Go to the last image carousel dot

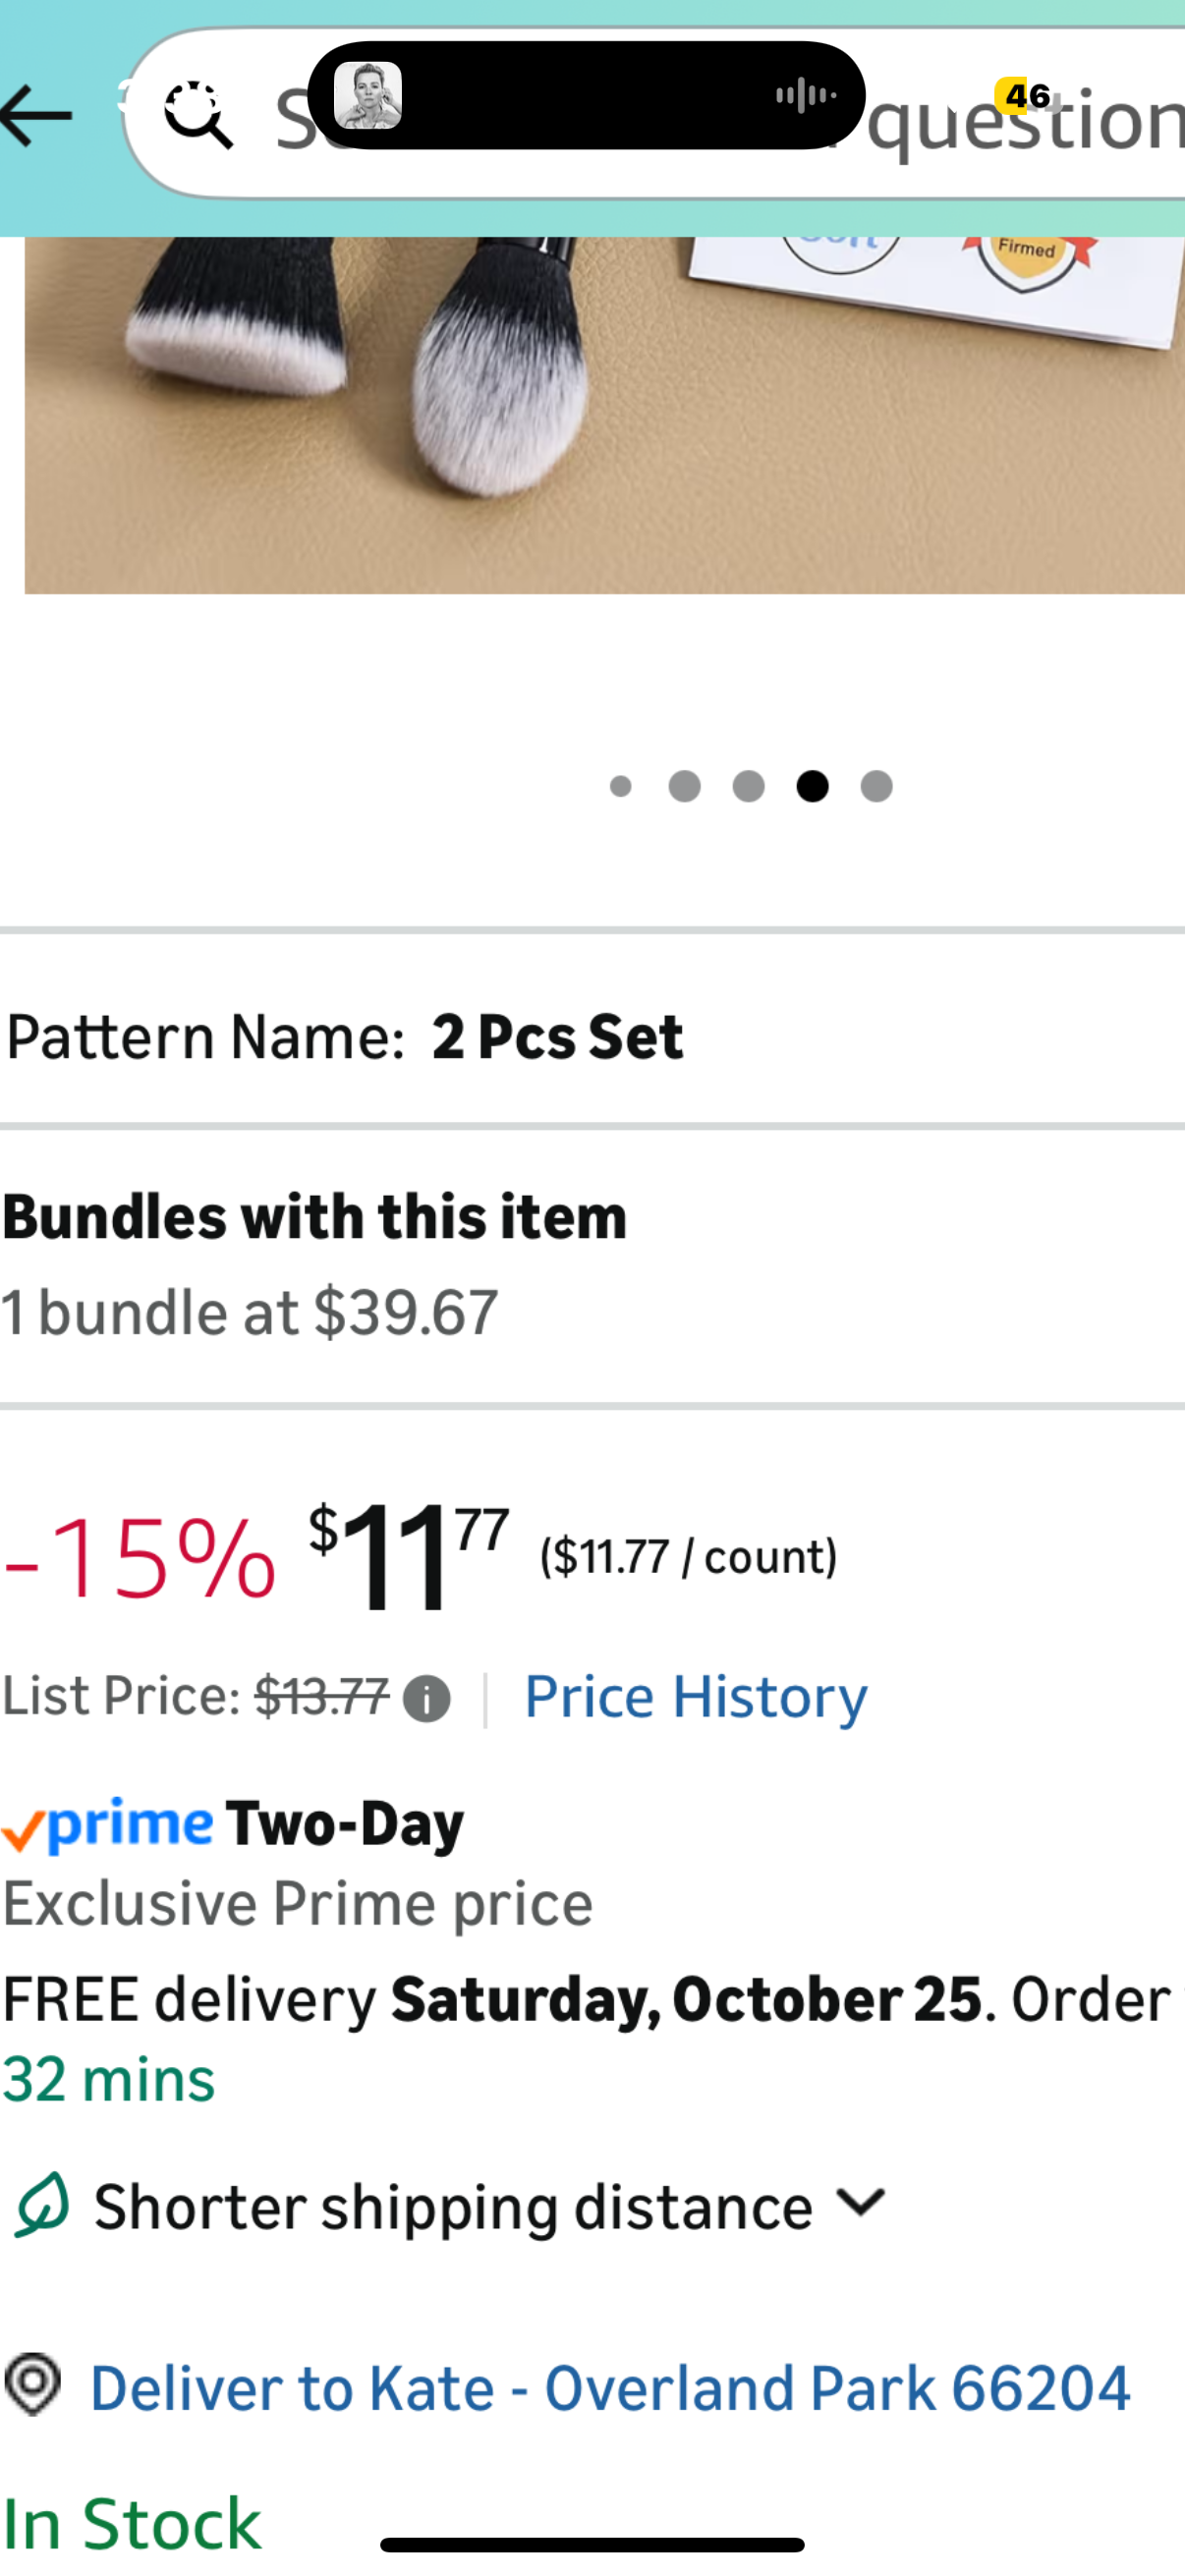(876, 787)
